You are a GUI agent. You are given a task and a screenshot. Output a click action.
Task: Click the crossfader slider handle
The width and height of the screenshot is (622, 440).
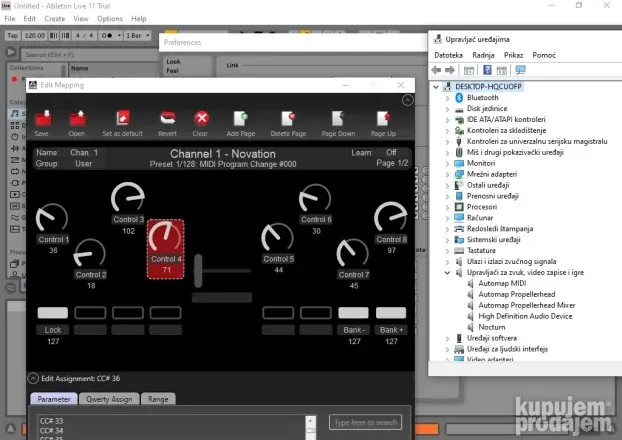pyautogui.click(x=198, y=271)
